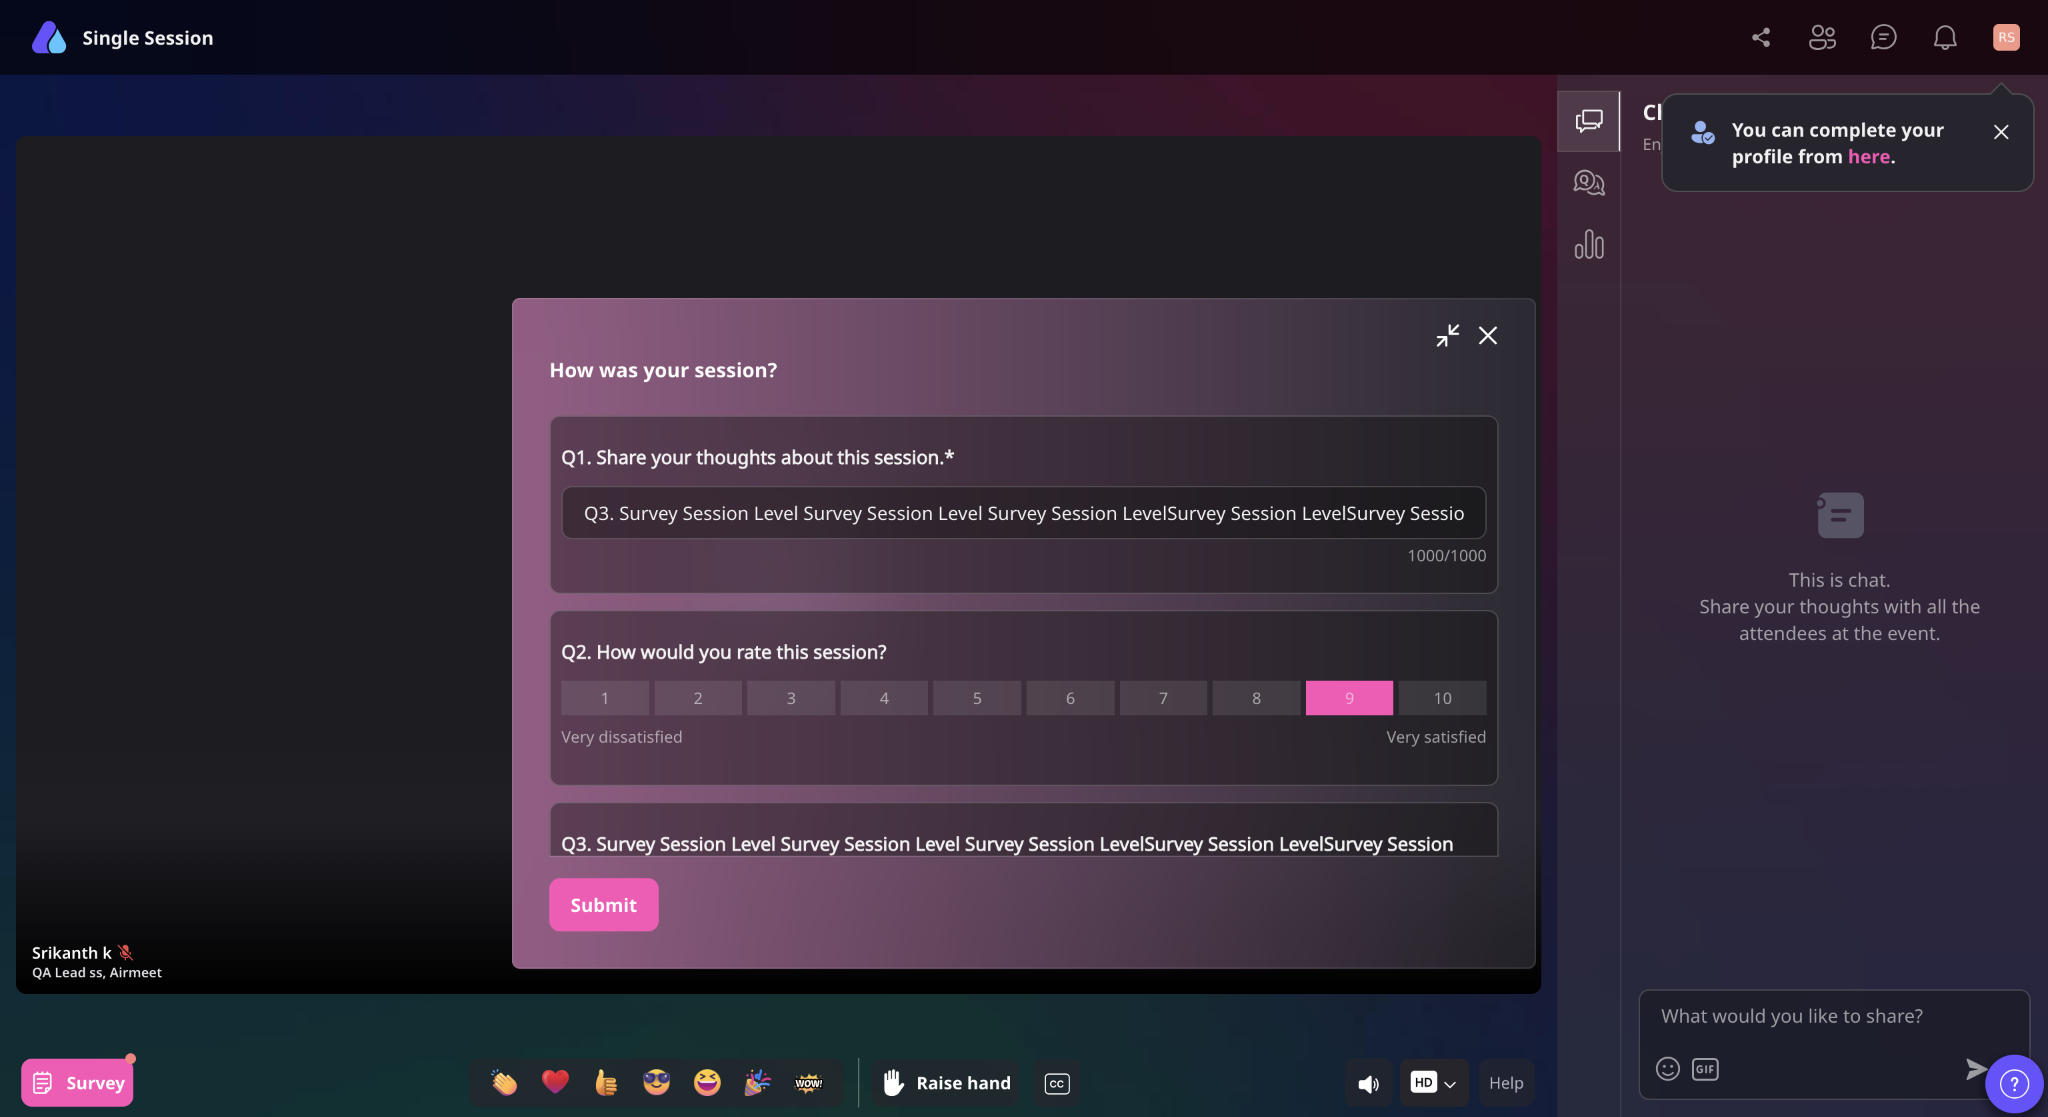Open the attendees people icon
This screenshot has height=1117, width=2048.
1822,37
